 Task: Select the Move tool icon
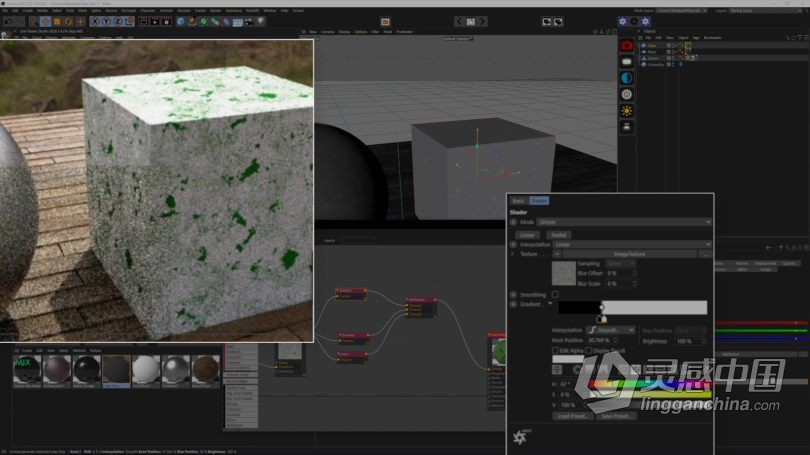coord(45,22)
